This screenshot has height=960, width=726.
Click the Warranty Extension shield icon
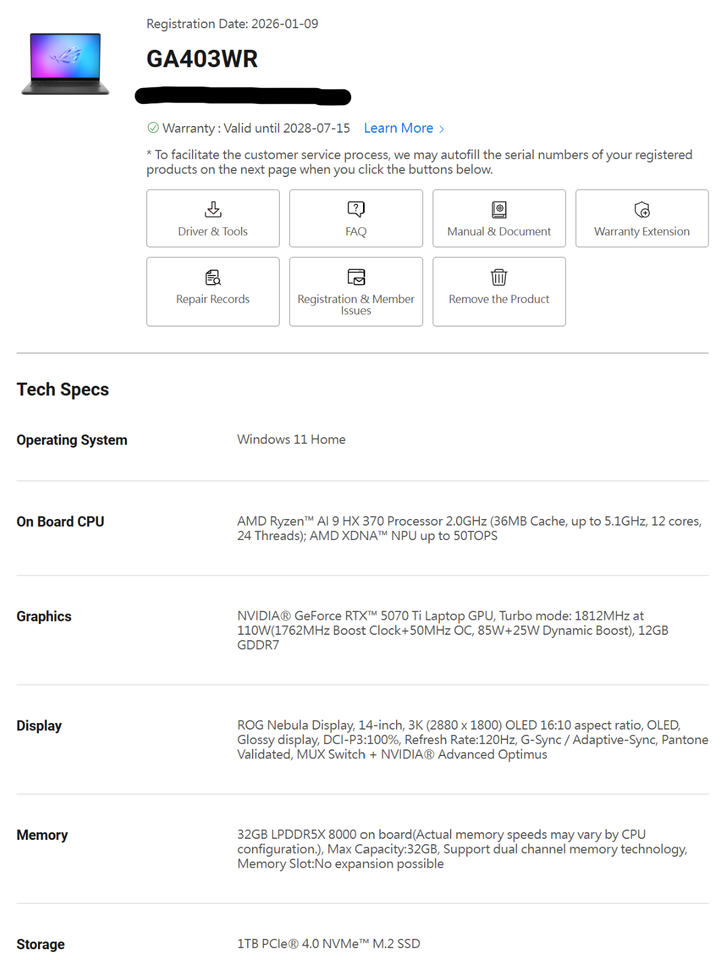(642, 209)
